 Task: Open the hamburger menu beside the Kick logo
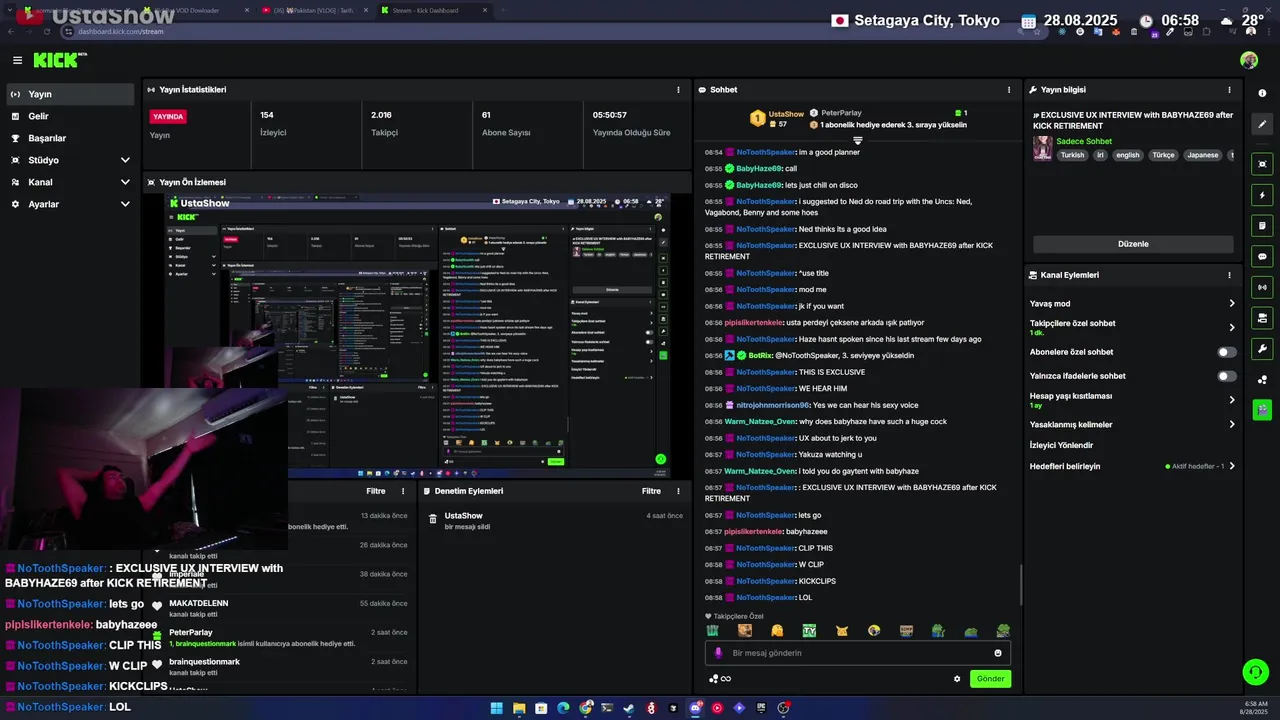point(17,60)
